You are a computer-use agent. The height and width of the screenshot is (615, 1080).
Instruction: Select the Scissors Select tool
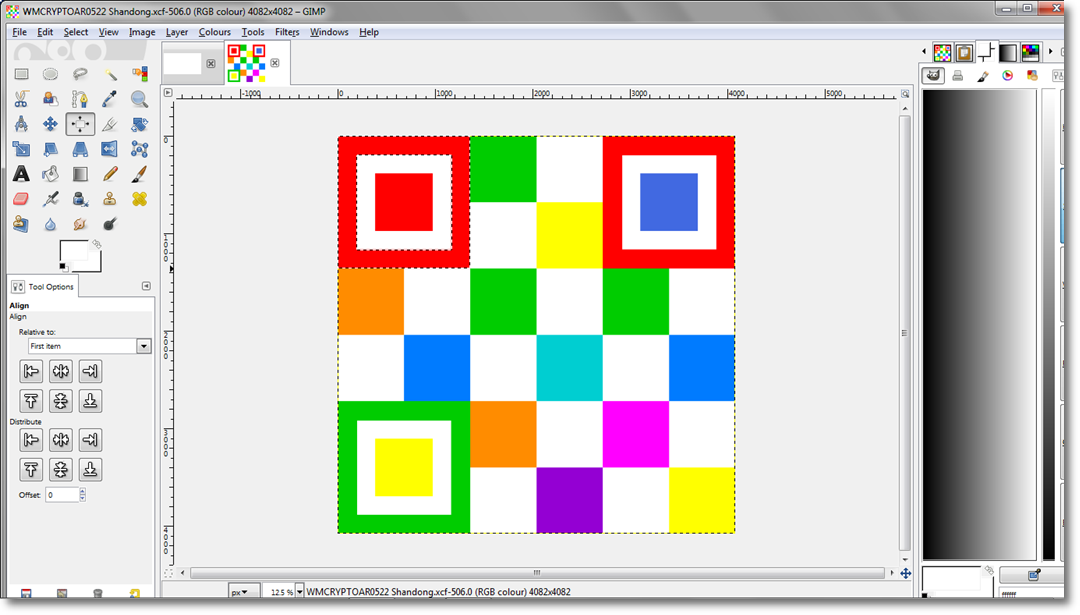(21, 99)
